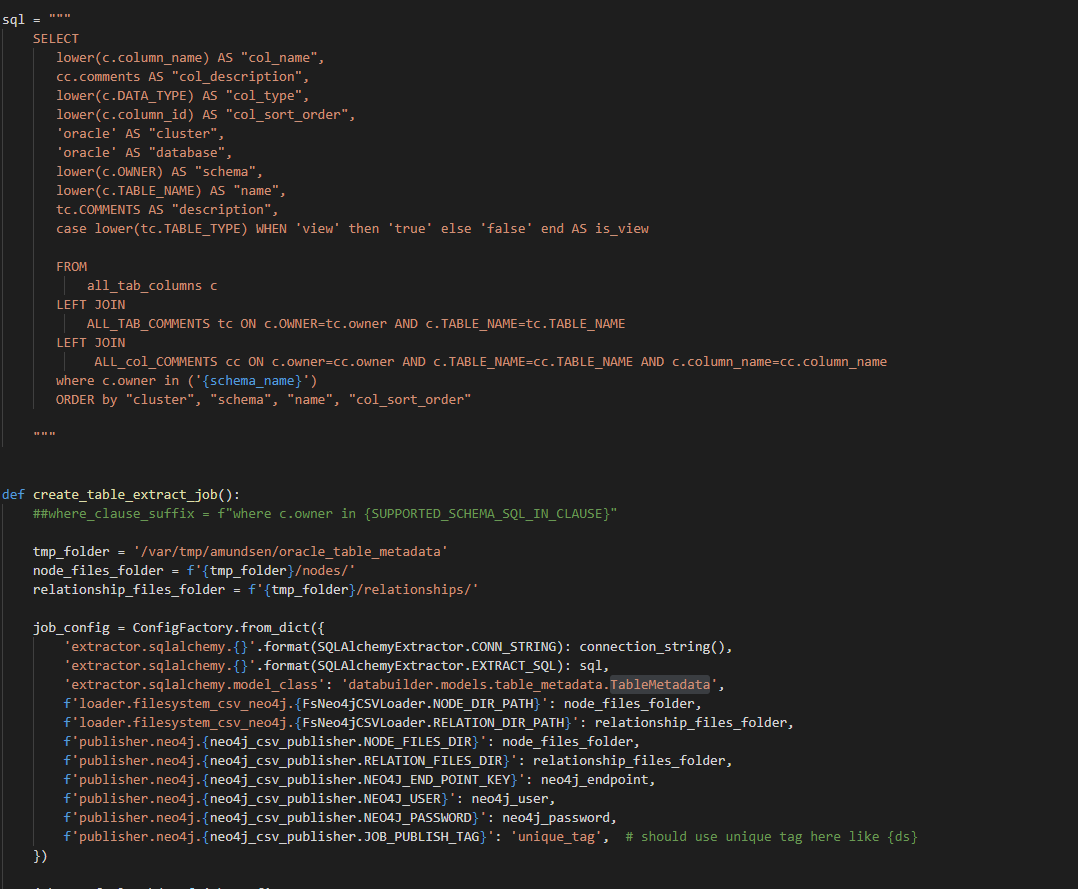The image size is (1078, 889).
Task: Select the highlighted TableMetadata text
Action: 662,684
